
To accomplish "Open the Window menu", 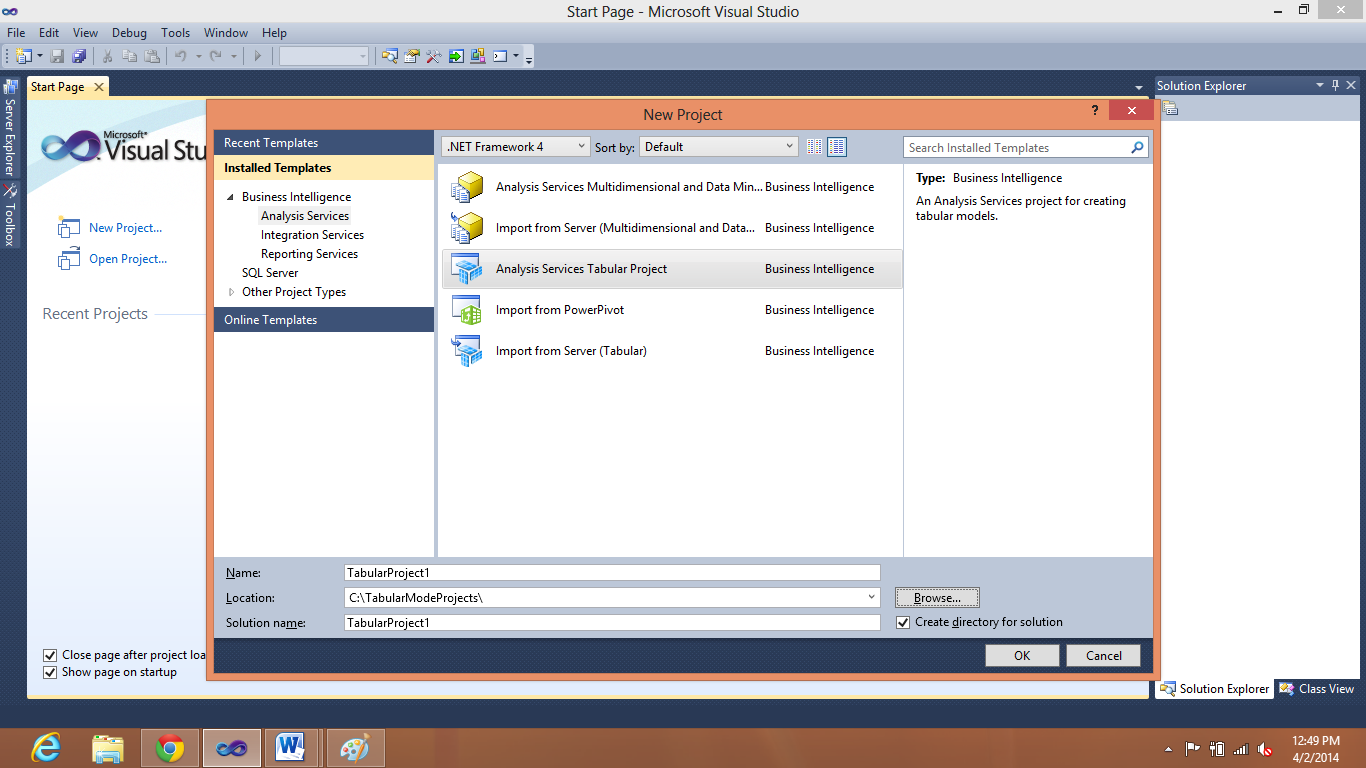I will pyautogui.click(x=226, y=33).
